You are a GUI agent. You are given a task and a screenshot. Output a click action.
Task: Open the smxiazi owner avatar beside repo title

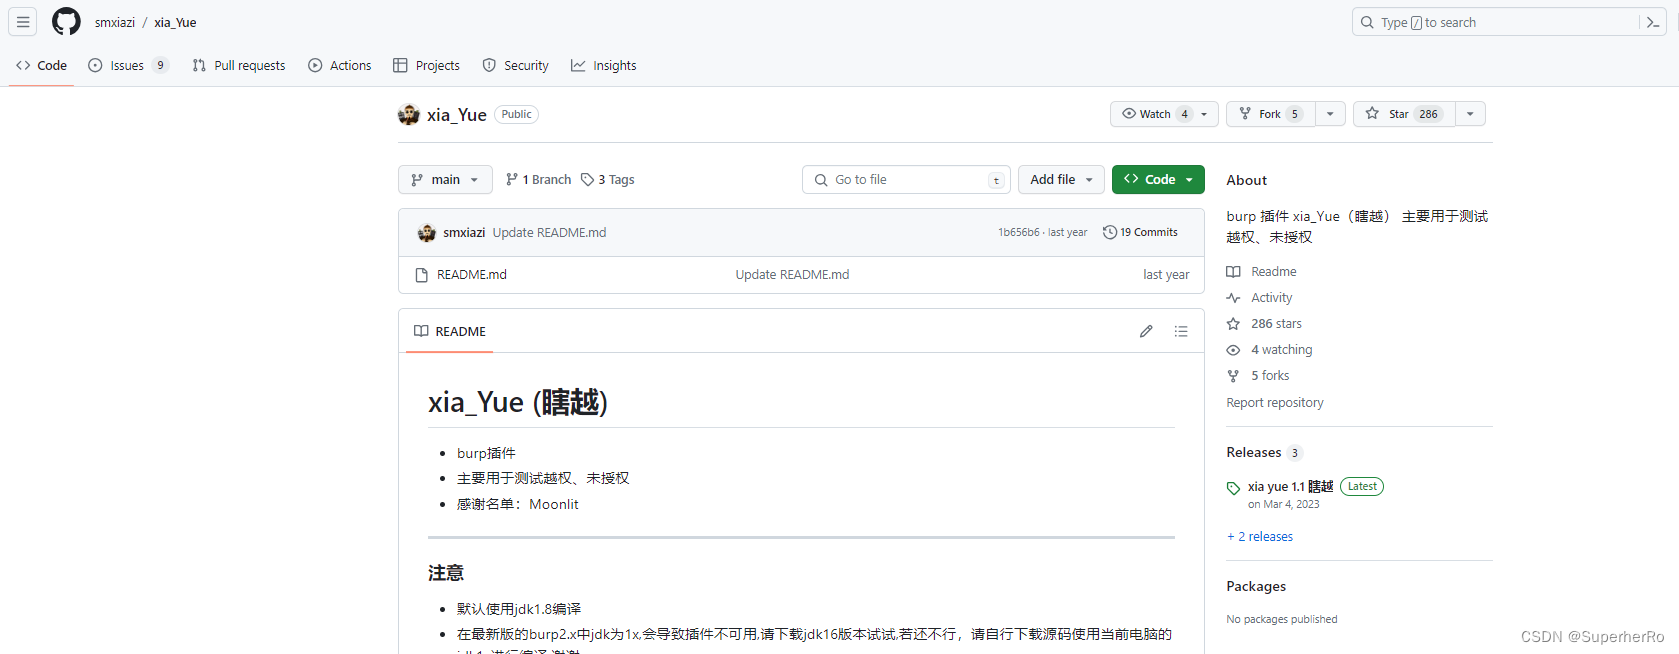click(x=408, y=114)
